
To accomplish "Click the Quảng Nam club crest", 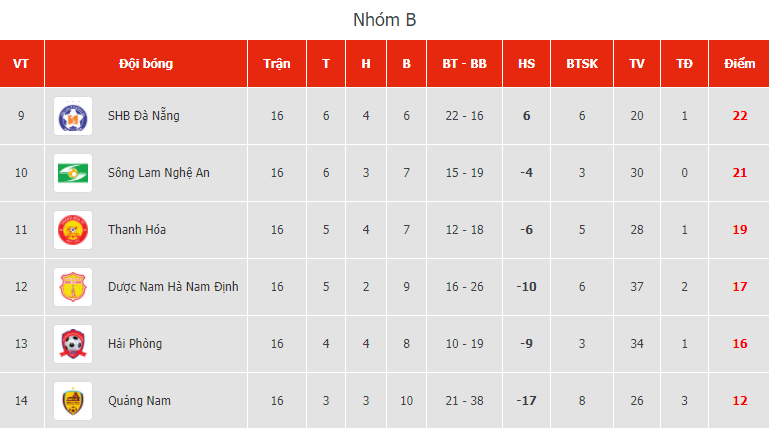I will coord(73,401).
